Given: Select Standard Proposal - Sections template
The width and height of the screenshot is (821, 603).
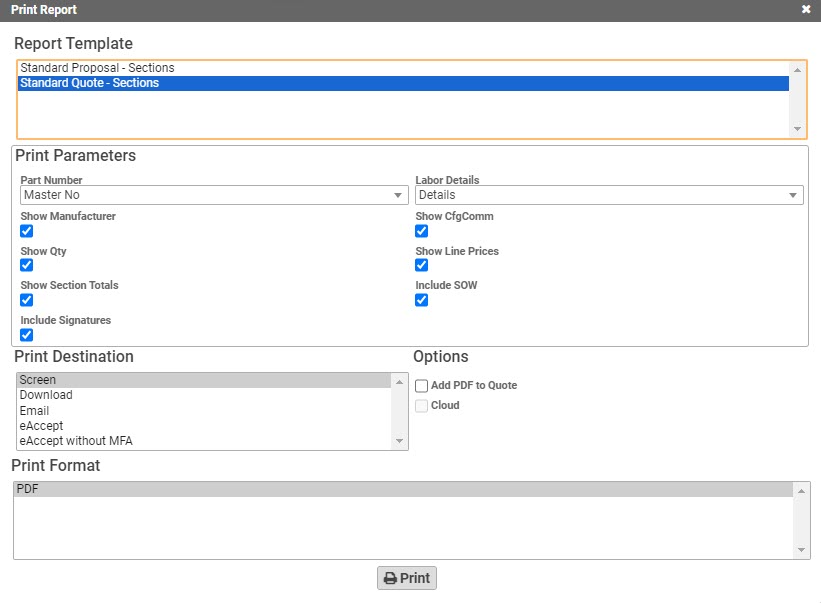Looking at the screenshot, I should click(97, 68).
